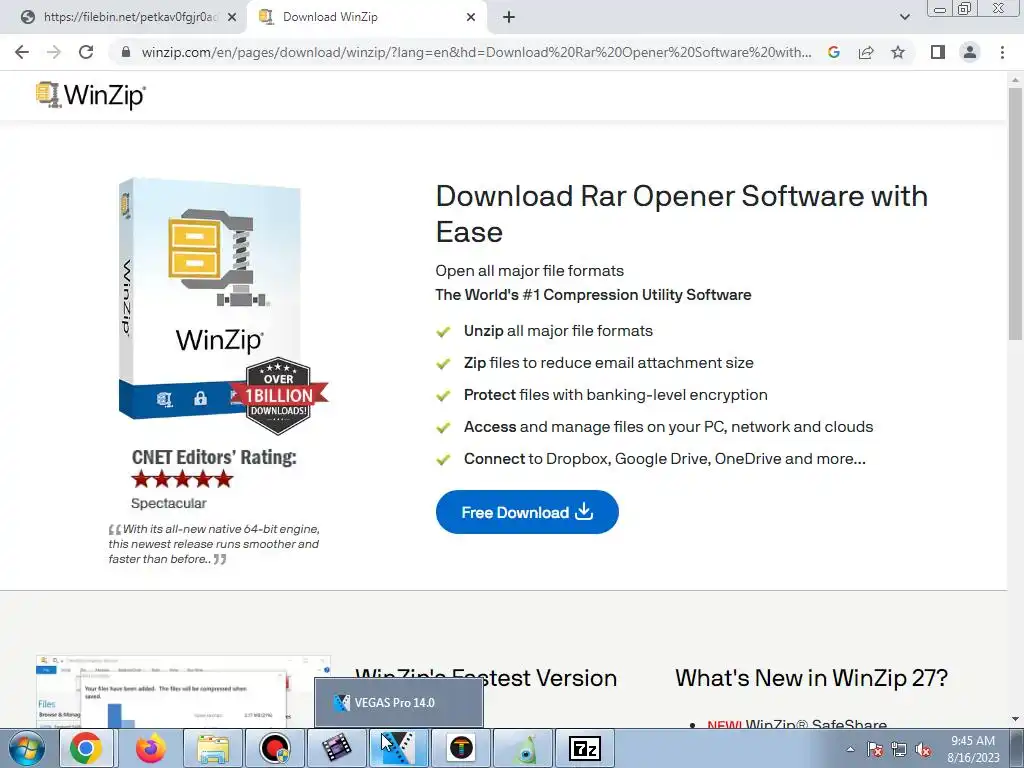This screenshot has height=768, width=1024.
Task: Bookmark this page with the star
Action: pos(898,52)
